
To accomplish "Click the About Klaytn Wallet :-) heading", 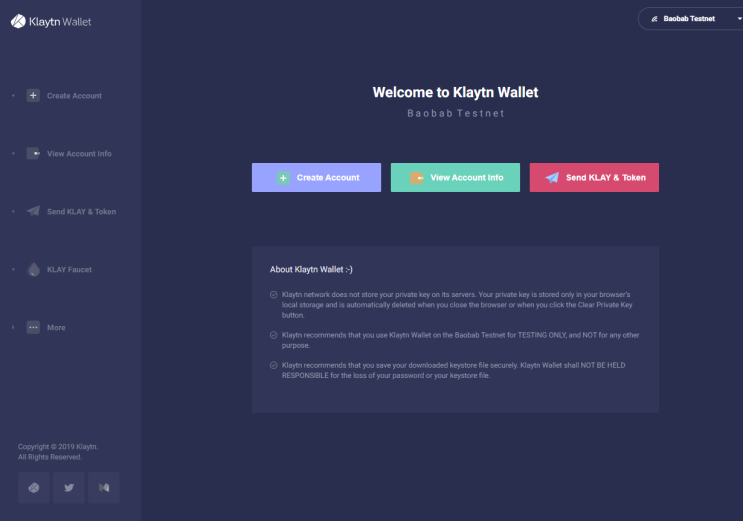I will (x=311, y=269).
